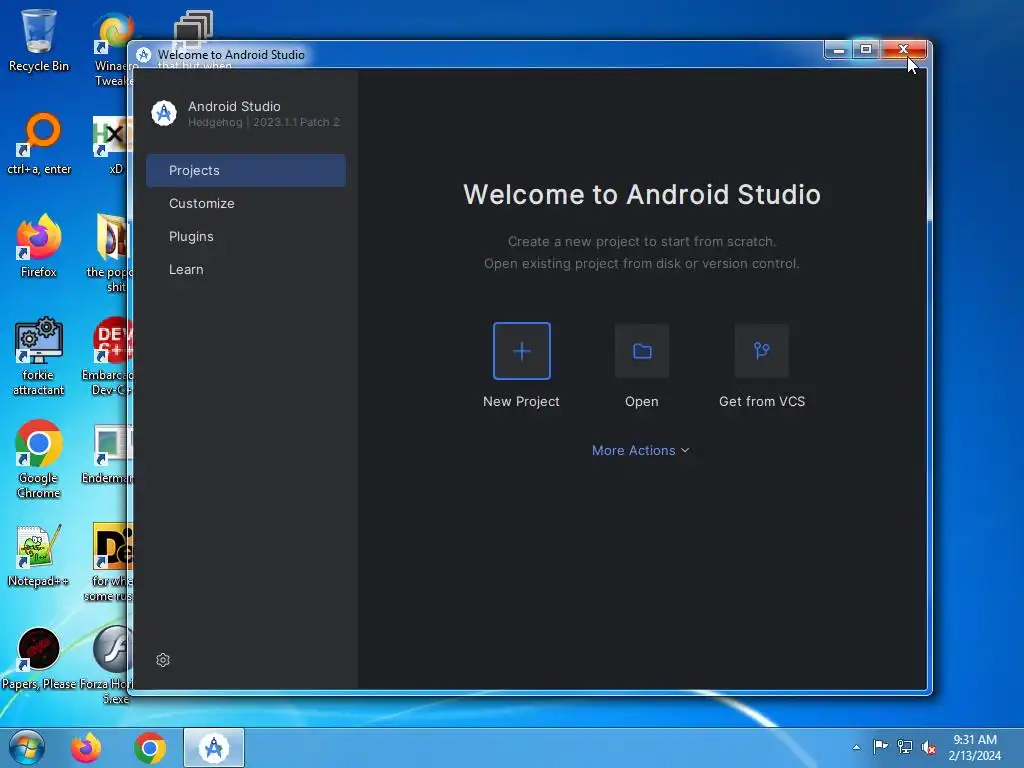Open the Plugins tab

[x=246, y=236]
